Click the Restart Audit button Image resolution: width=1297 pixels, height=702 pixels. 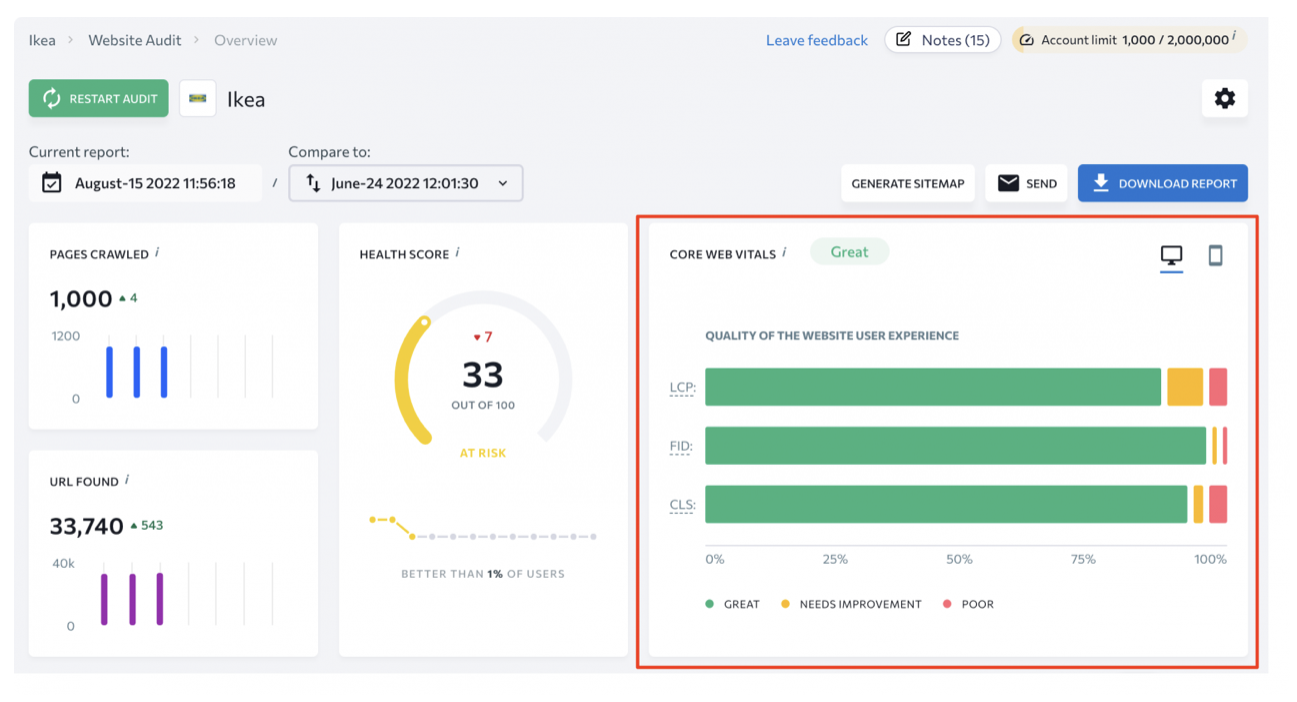(99, 99)
